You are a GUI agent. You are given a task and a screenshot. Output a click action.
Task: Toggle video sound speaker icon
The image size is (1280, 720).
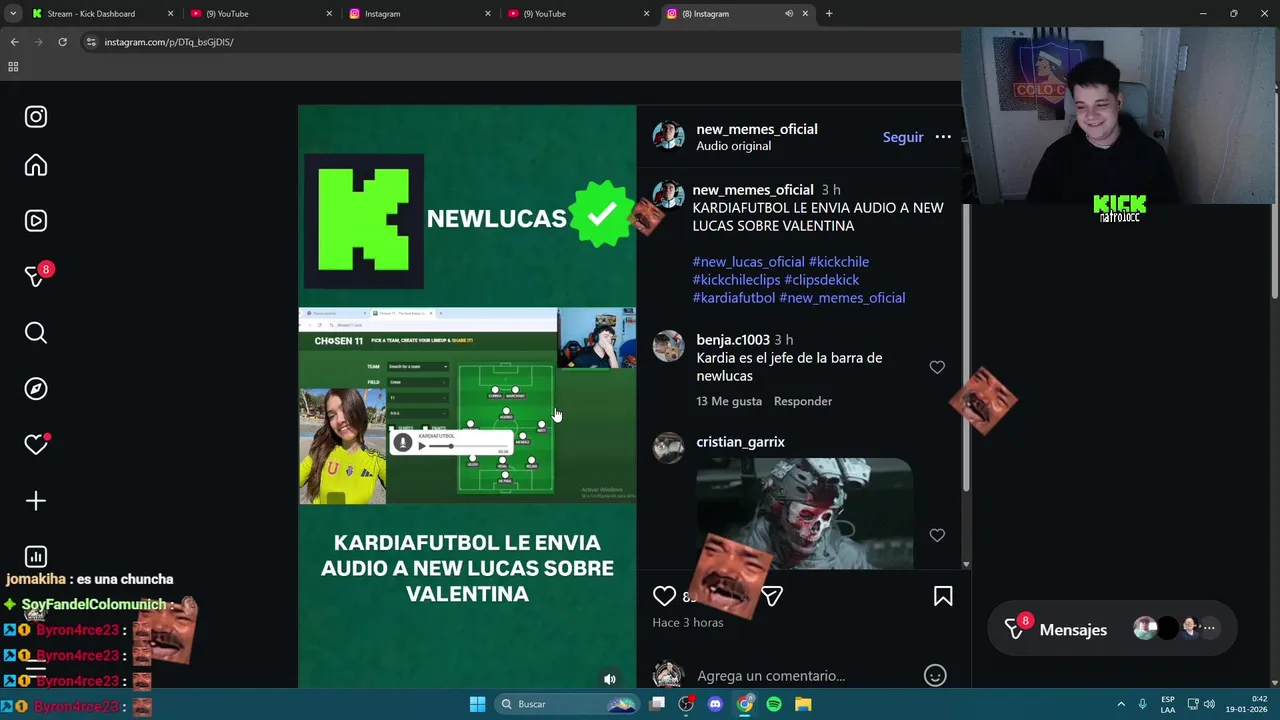click(610, 679)
